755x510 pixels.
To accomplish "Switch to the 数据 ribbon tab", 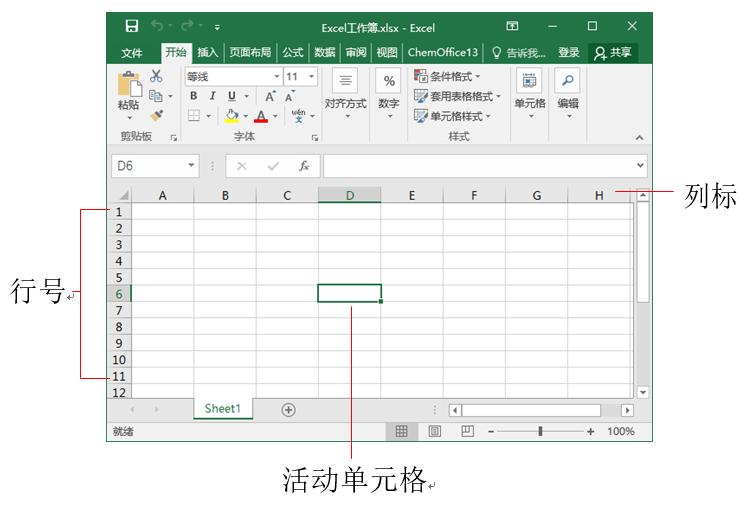I will [x=324, y=52].
